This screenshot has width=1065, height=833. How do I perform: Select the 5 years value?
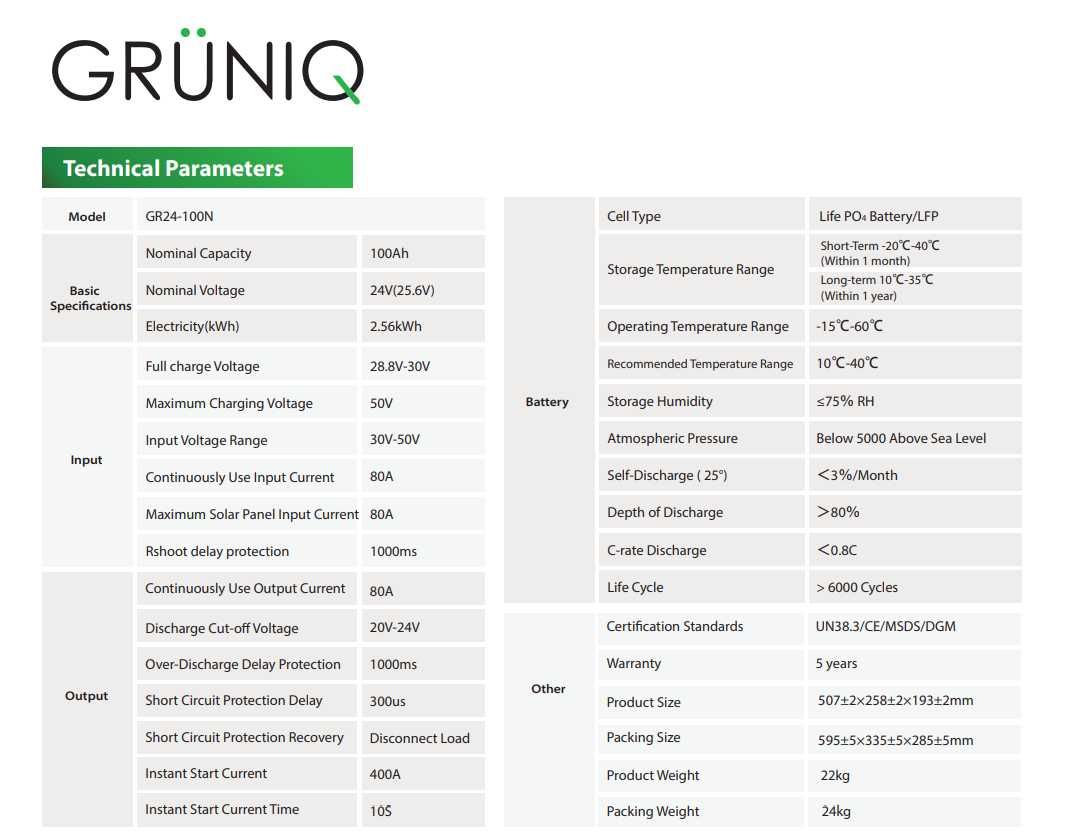[836, 663]
